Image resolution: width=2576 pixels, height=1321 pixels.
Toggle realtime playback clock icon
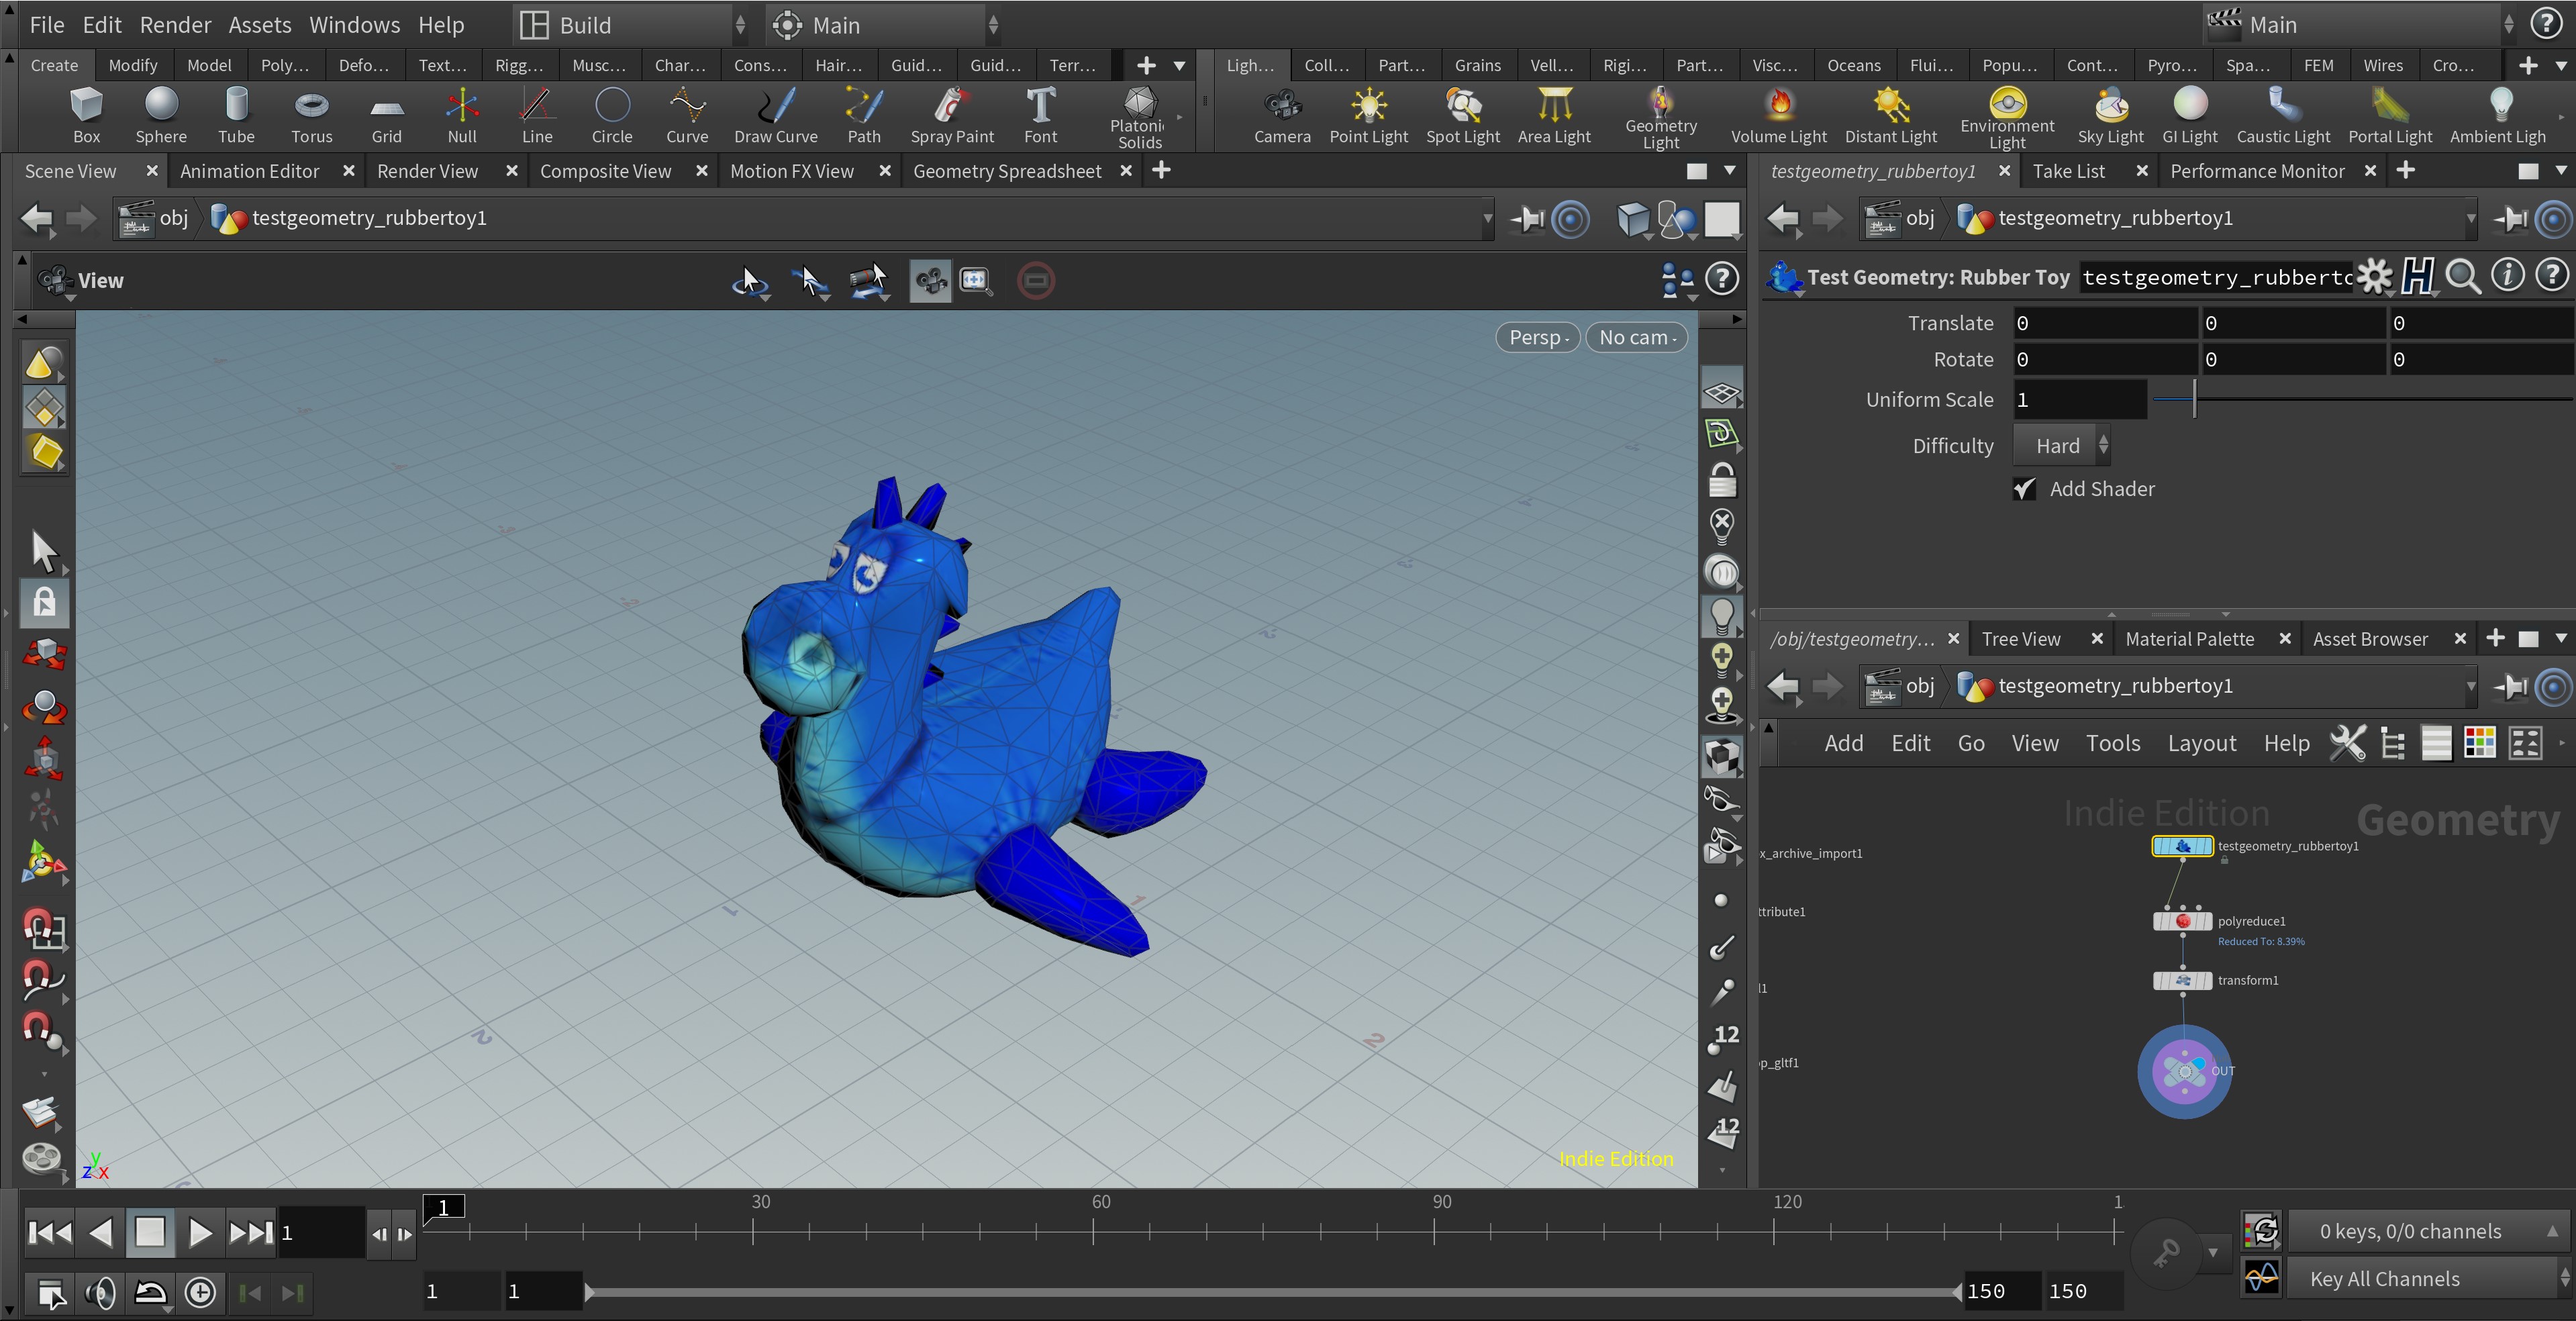(x=200, y=1293)
